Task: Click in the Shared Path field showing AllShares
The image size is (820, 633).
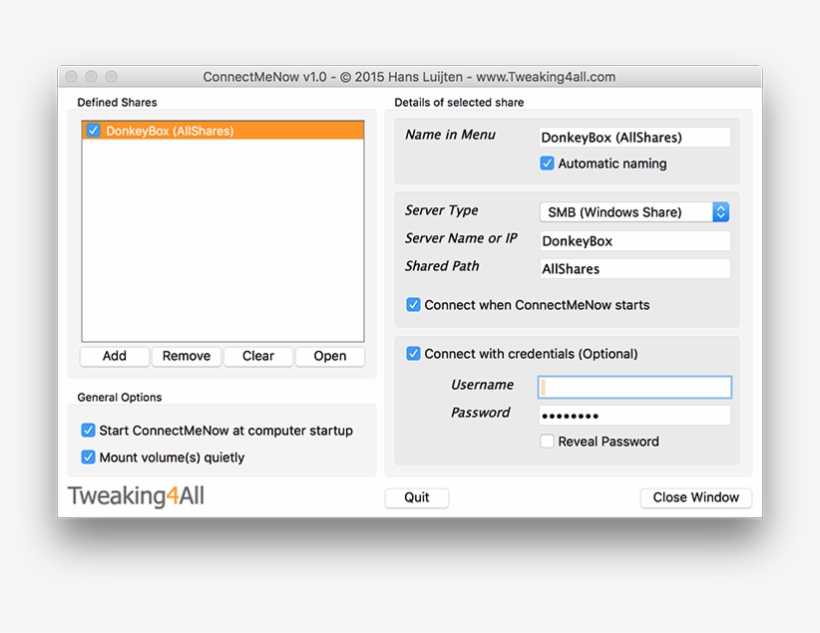Action: (x=634, y=268)
